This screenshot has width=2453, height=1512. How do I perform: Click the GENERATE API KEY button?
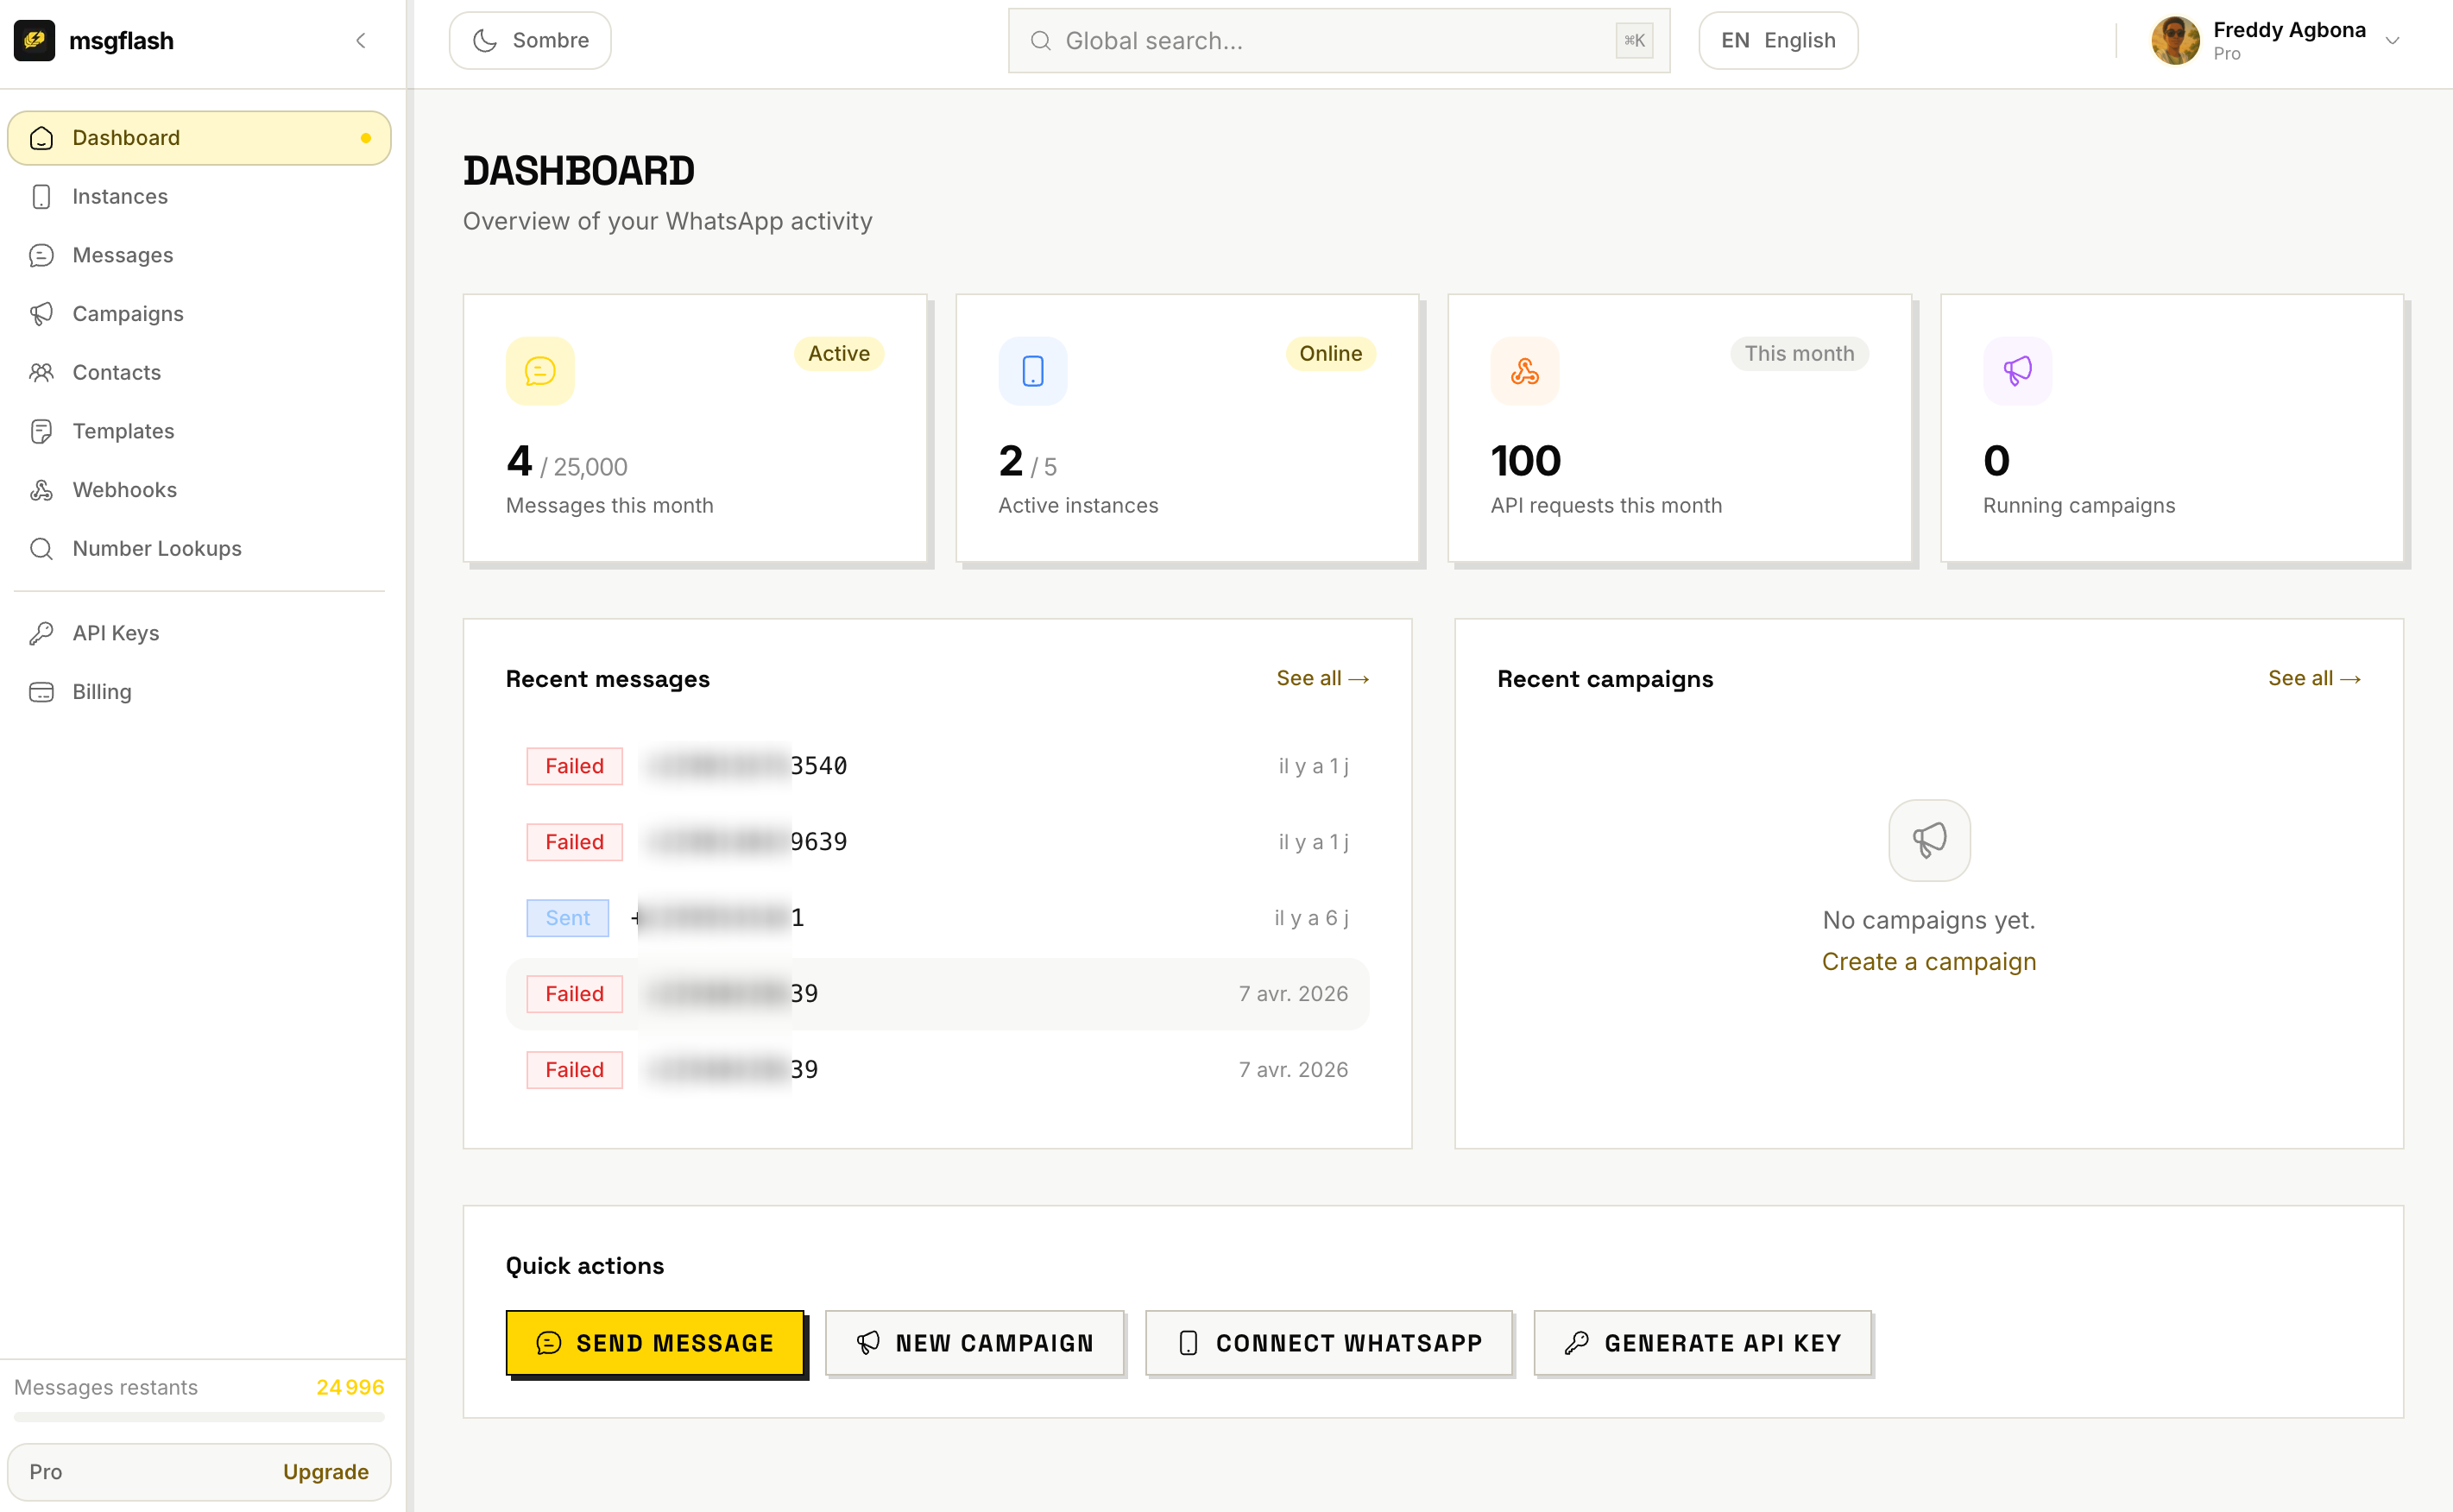[1702, 1343]
